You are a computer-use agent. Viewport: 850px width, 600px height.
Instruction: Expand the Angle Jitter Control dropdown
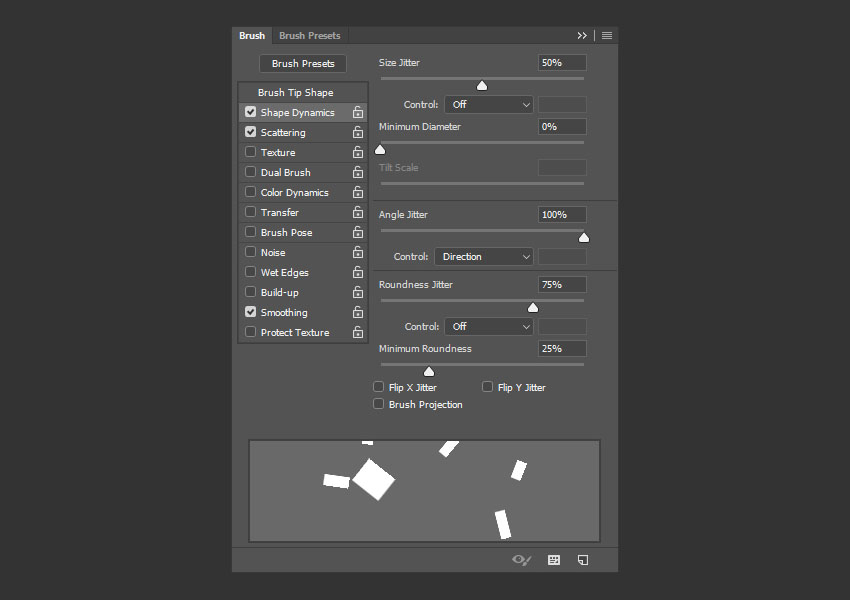pyautogui.click(x=484, y=257)
